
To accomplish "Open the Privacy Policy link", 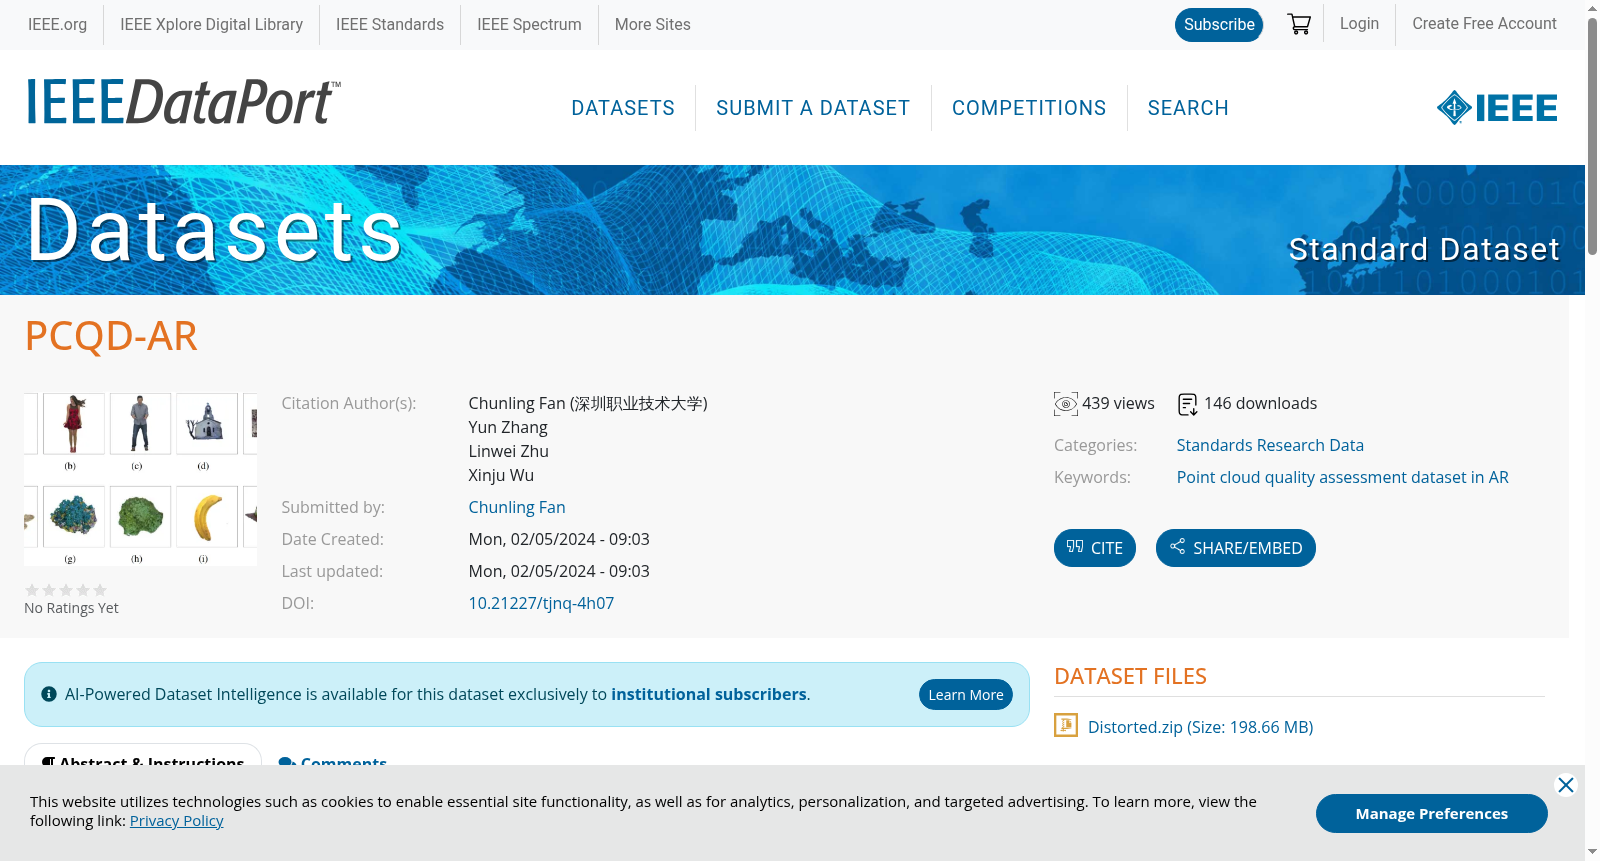I will (x=177, y=821).
